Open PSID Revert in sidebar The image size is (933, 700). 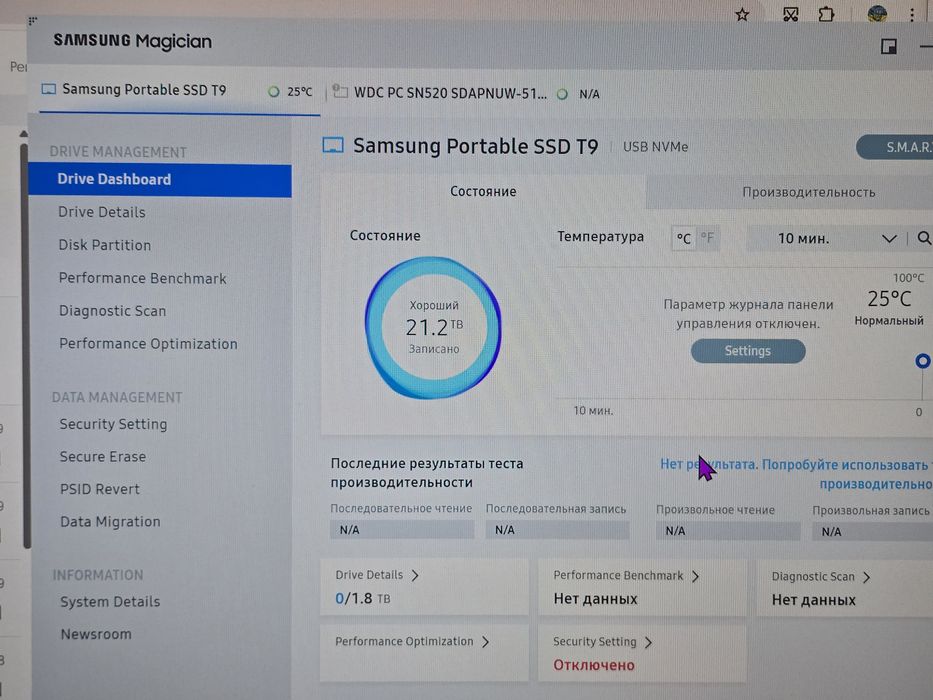100,489
